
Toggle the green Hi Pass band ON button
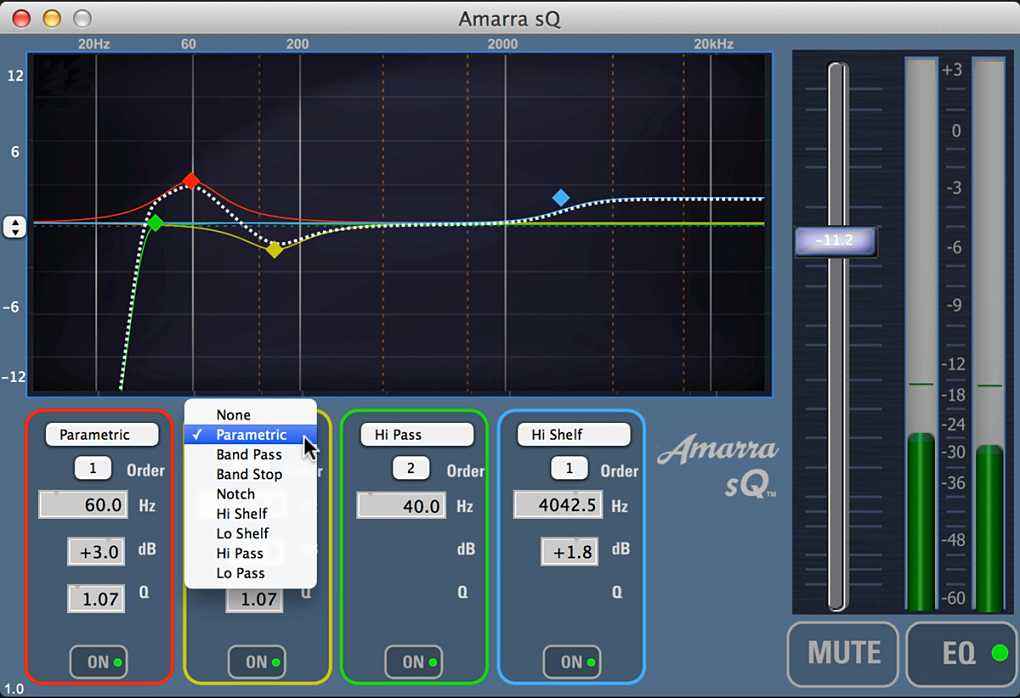point(413,662)
